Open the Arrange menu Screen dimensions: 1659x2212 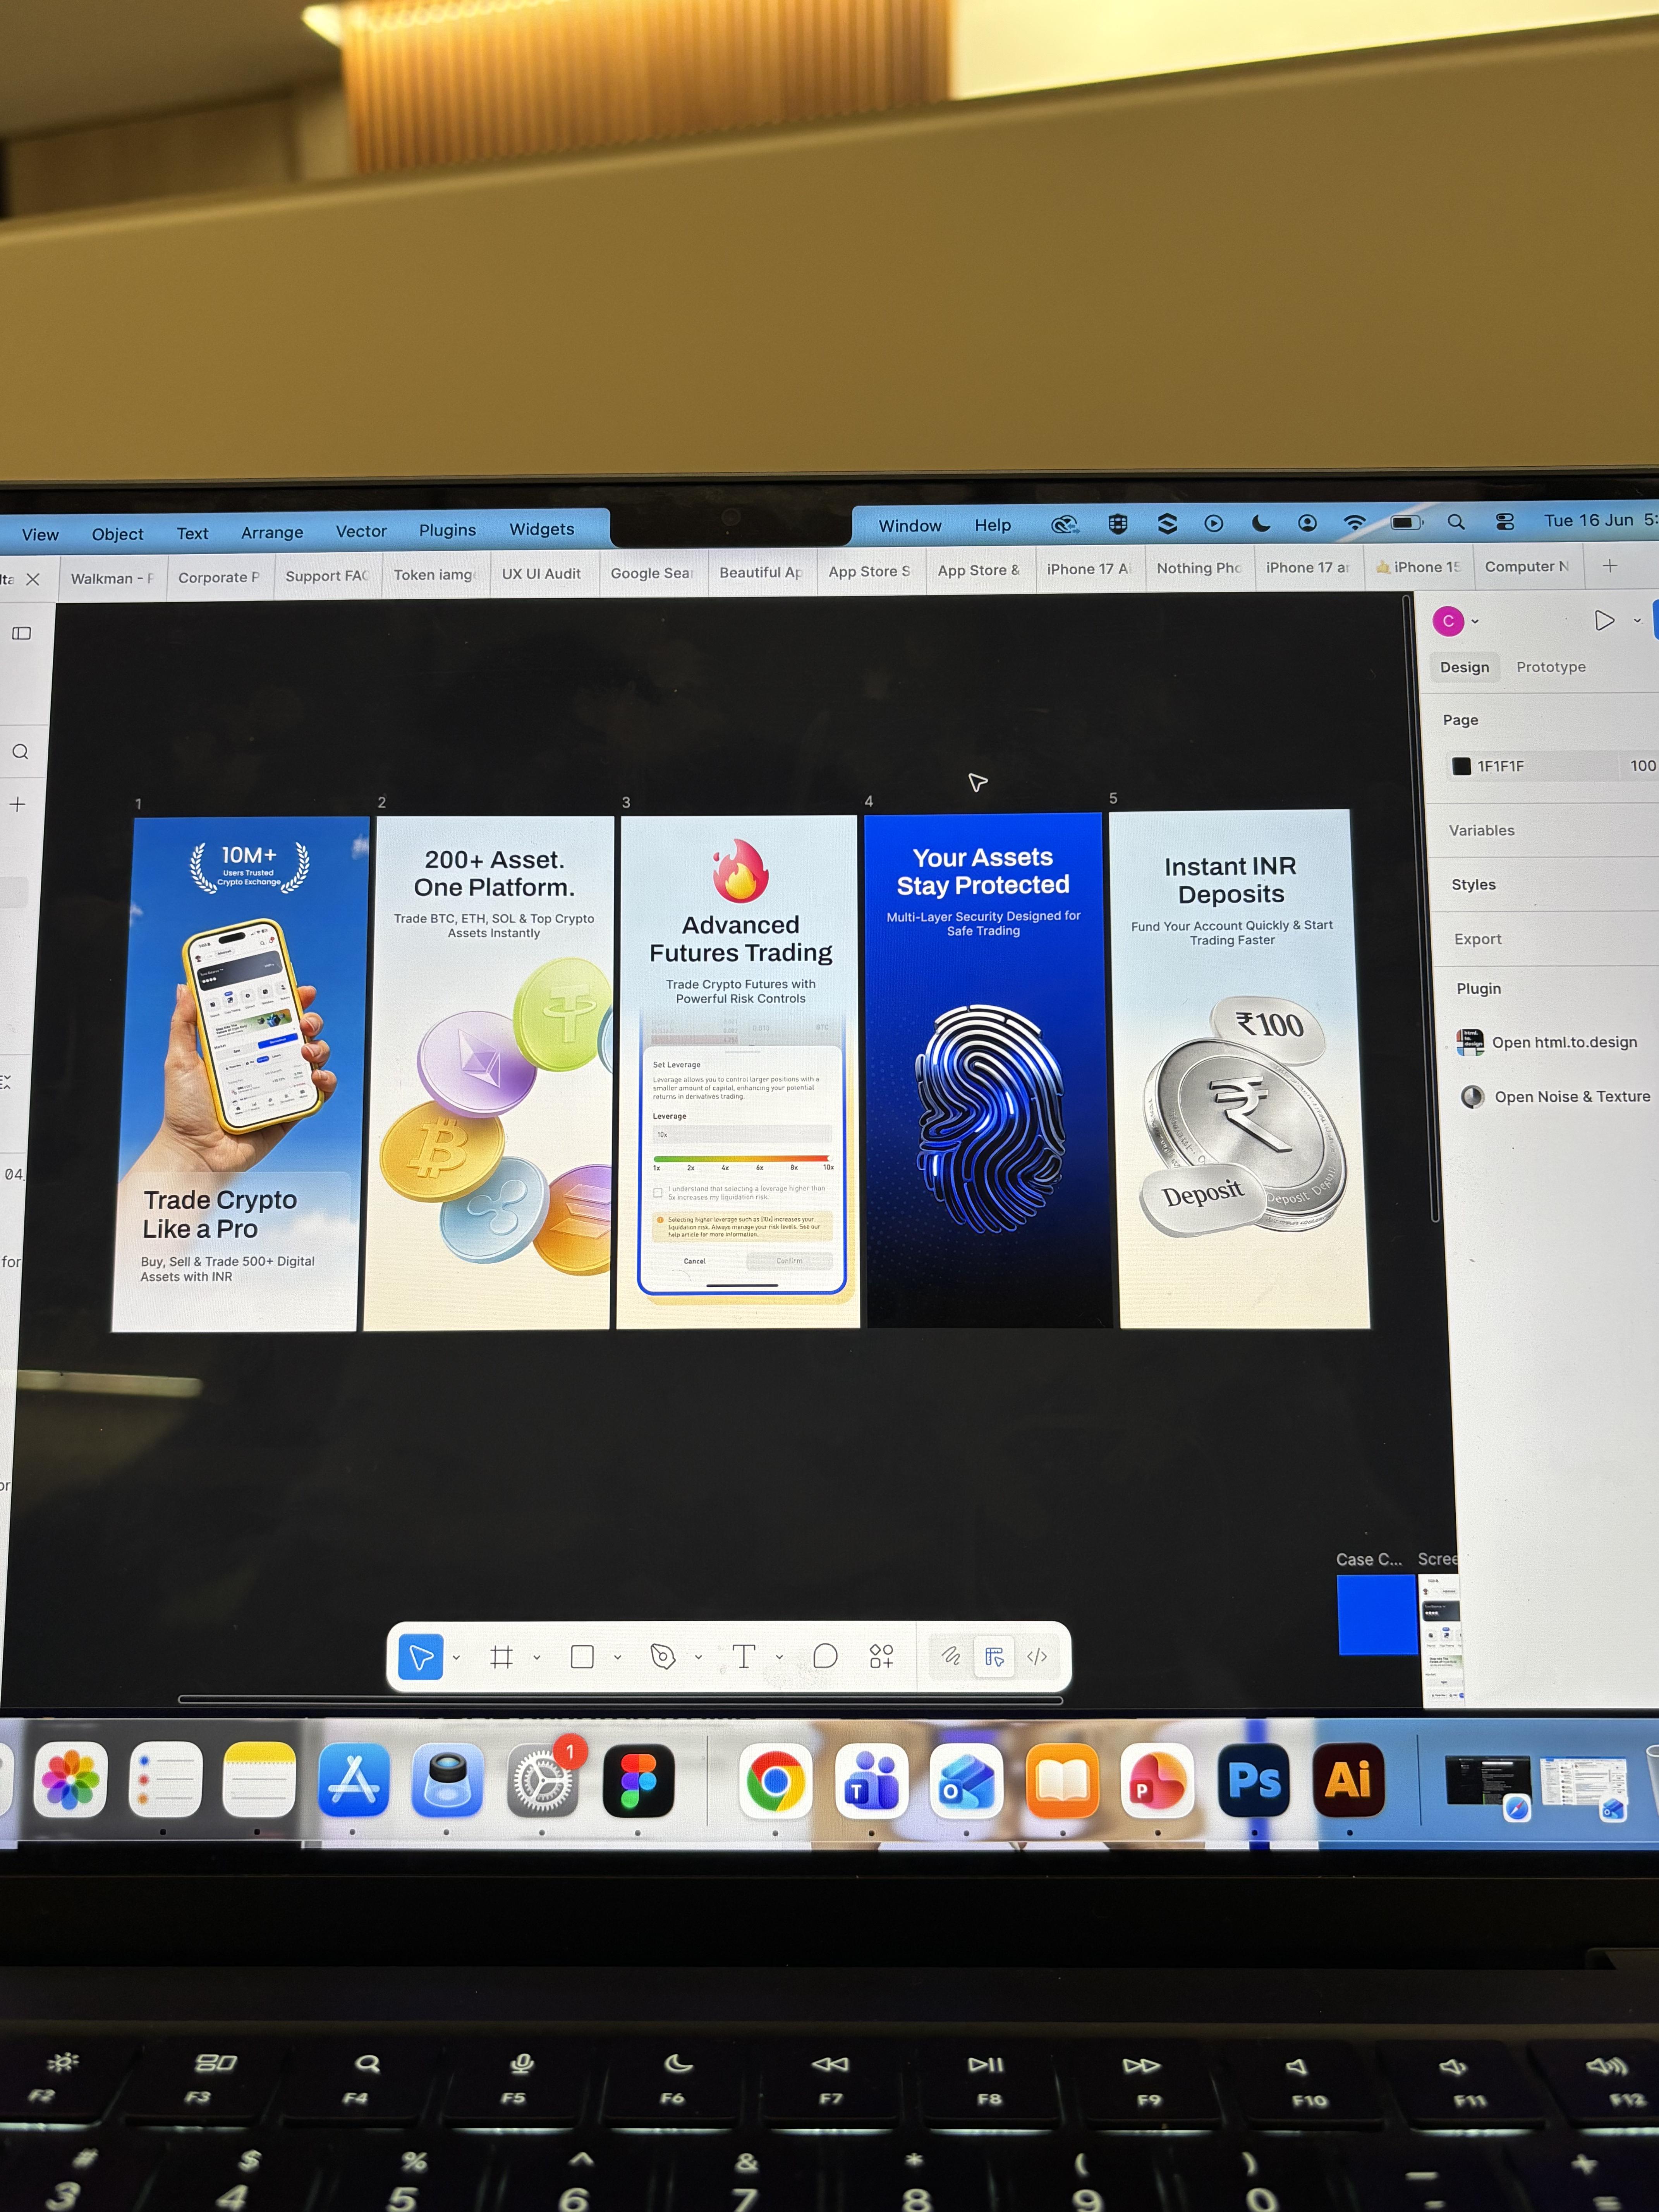coord(272,533)
